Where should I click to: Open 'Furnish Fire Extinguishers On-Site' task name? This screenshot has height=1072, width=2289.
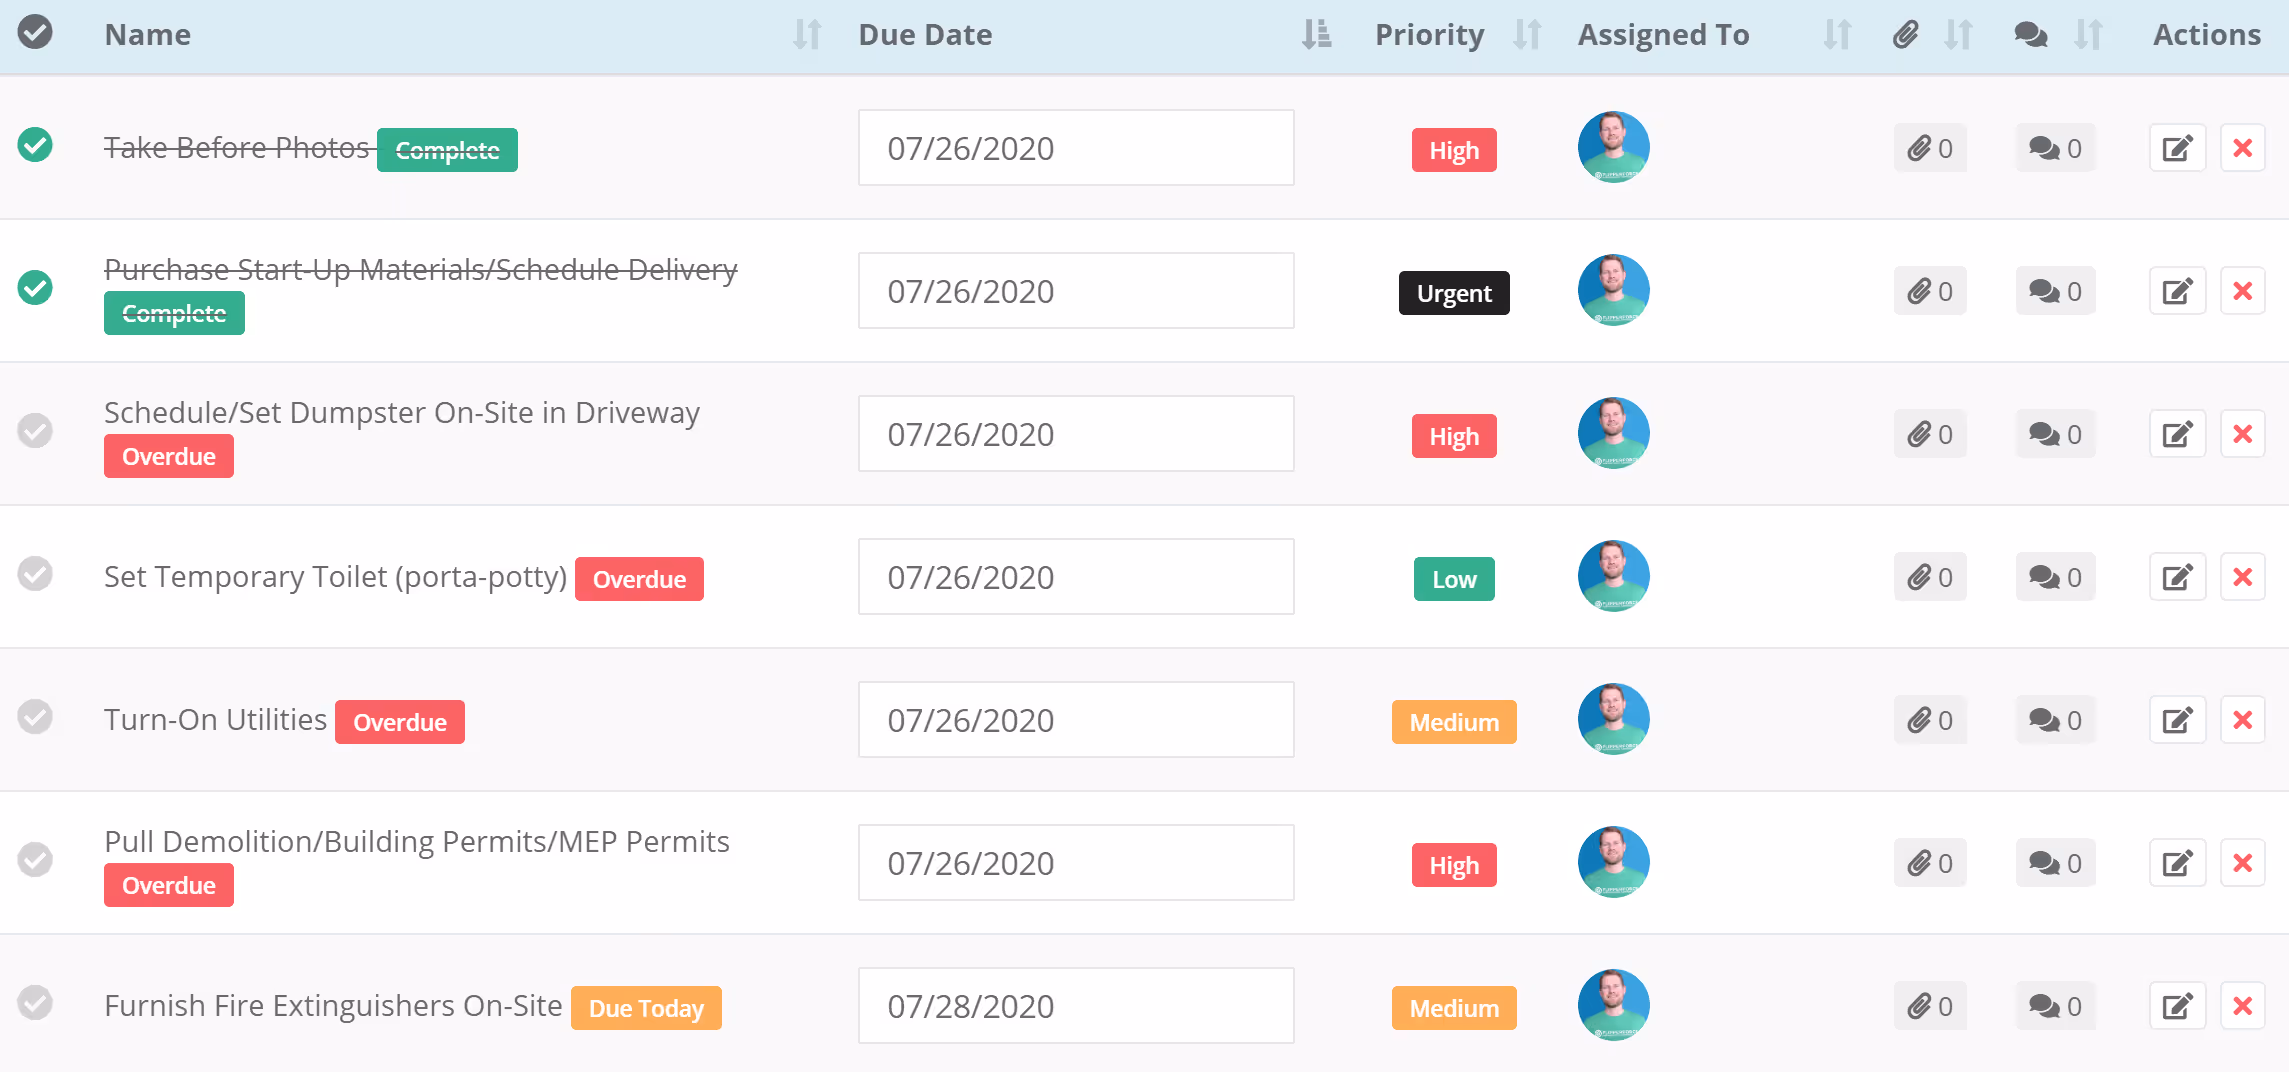(333, 1005)
